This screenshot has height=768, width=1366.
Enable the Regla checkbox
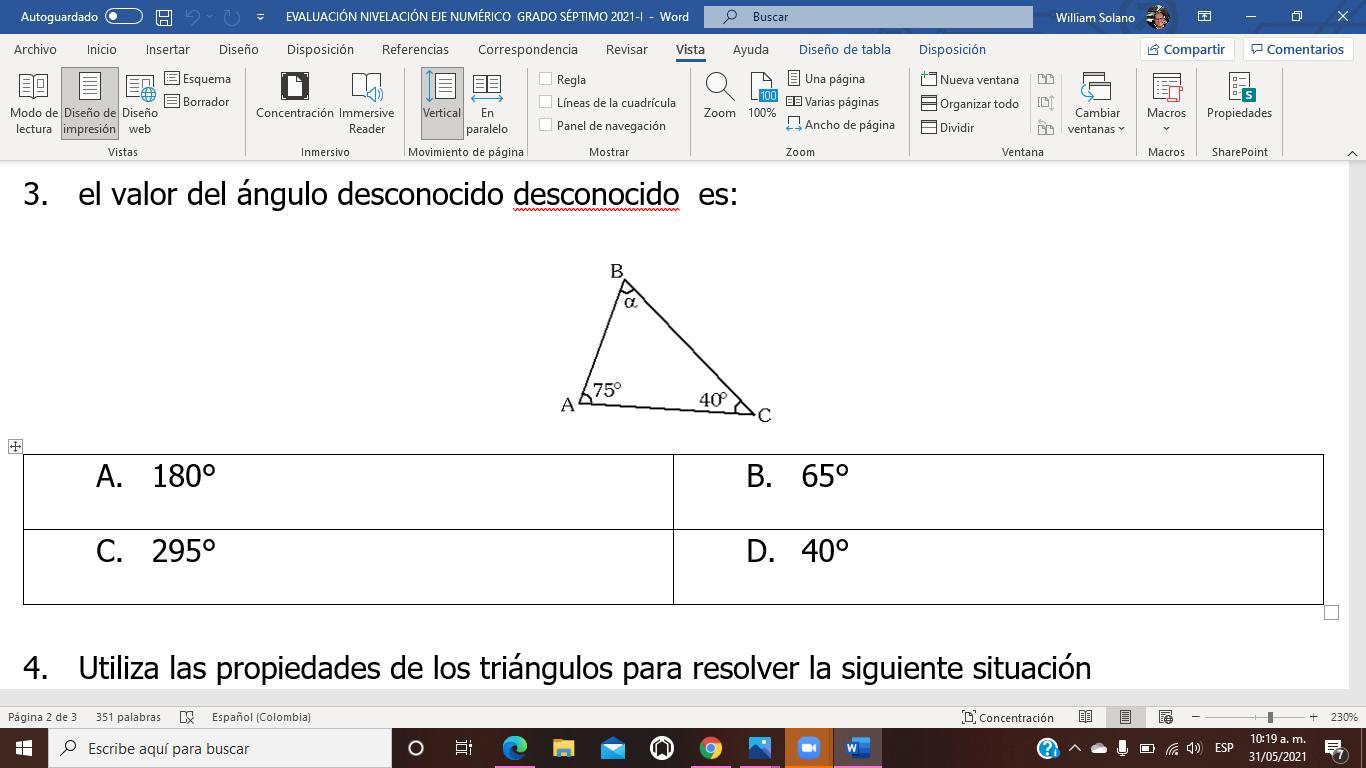[546, 79]
